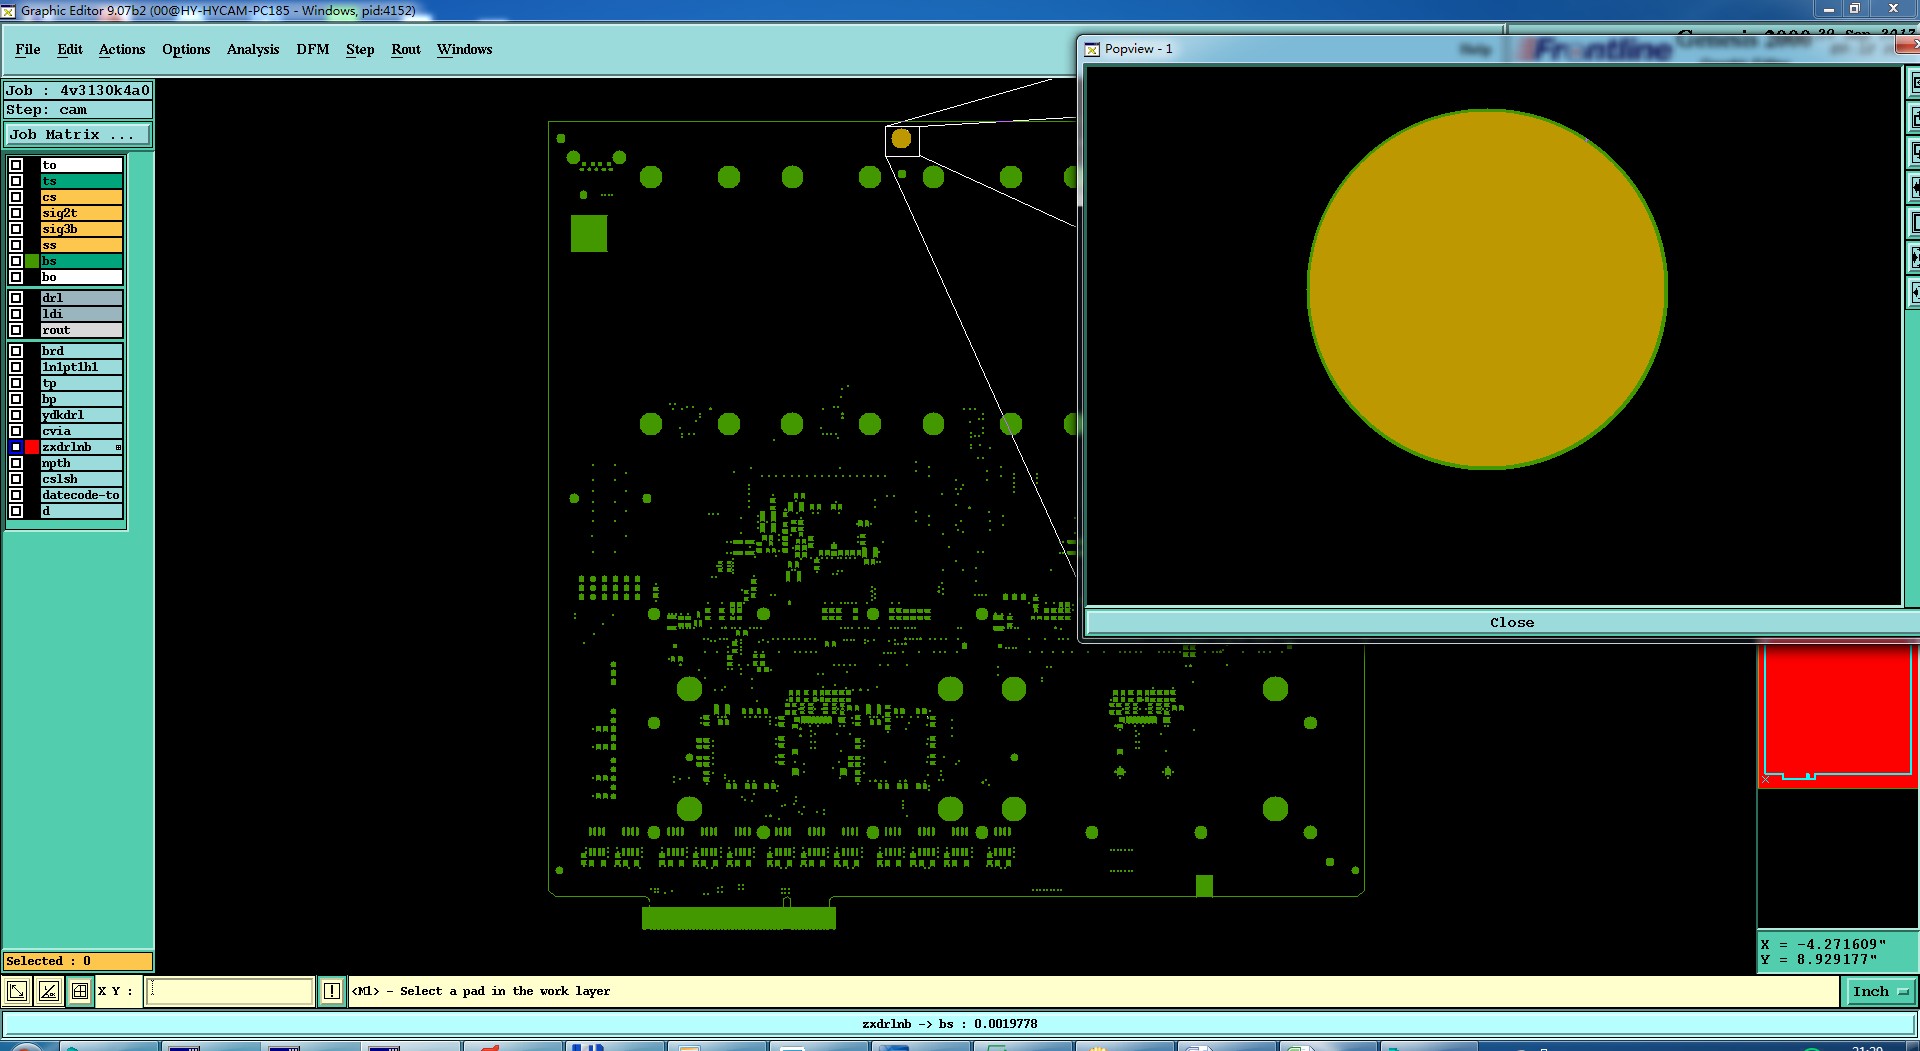Select the ldi layer row
Screen dimensions: 1920x1051
click(81, 314)
